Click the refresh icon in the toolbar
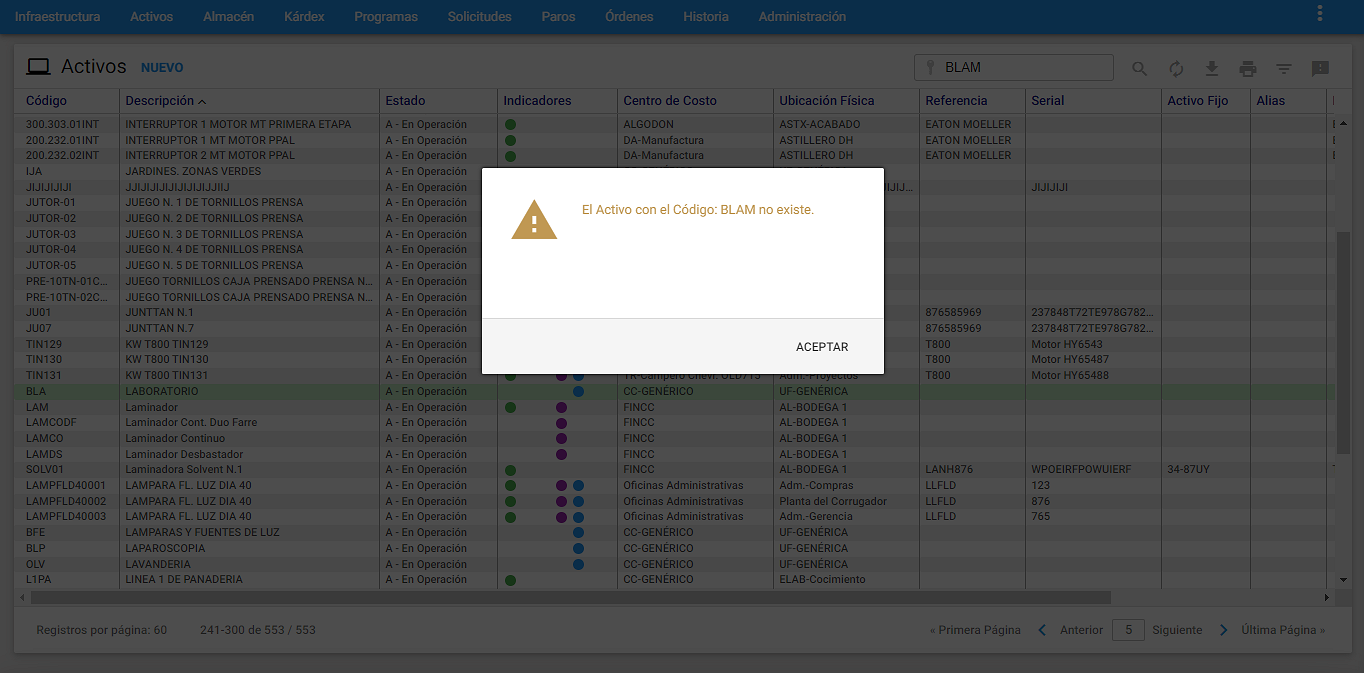 tap(1176, 68)
